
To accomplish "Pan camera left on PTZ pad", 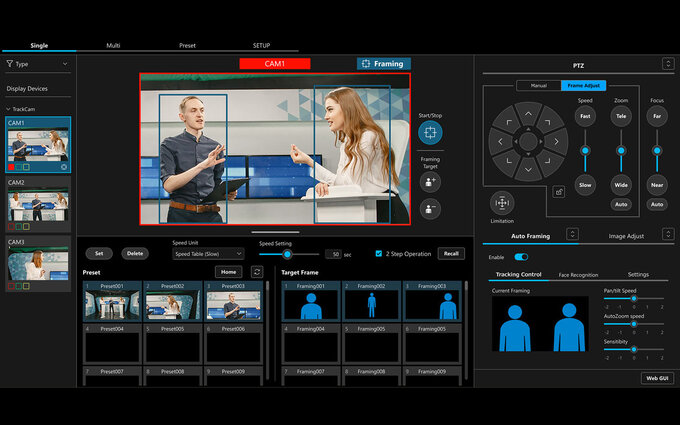I will pos(500,141).
